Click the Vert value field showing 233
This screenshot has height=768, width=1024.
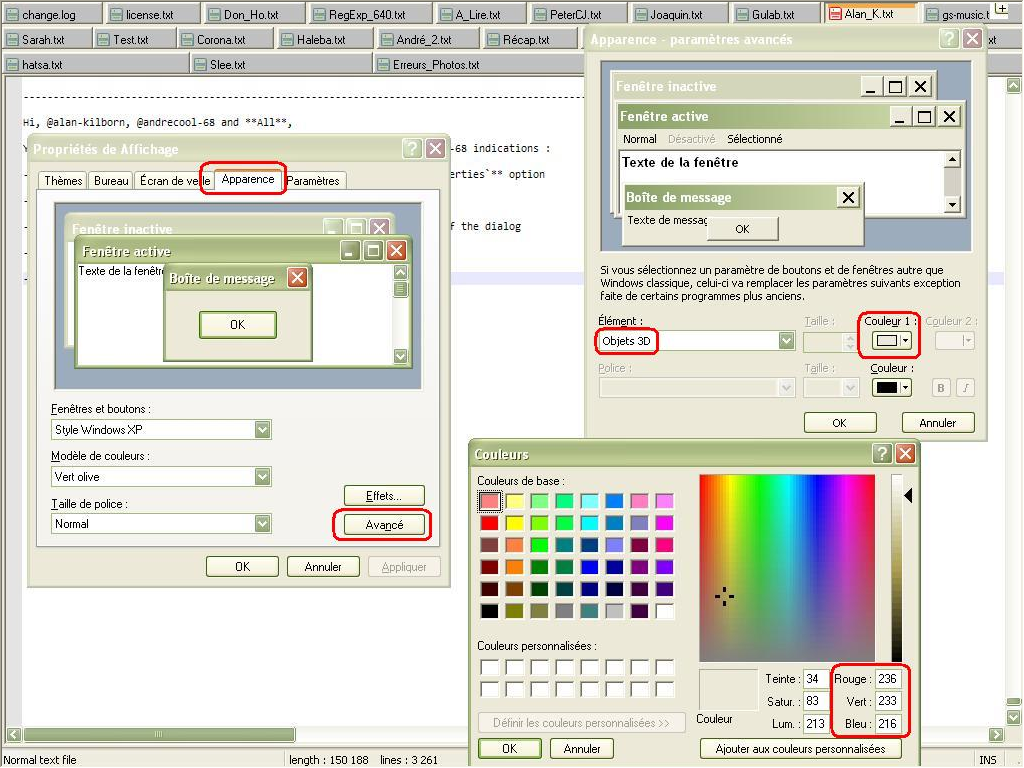(x=888, y=701)
